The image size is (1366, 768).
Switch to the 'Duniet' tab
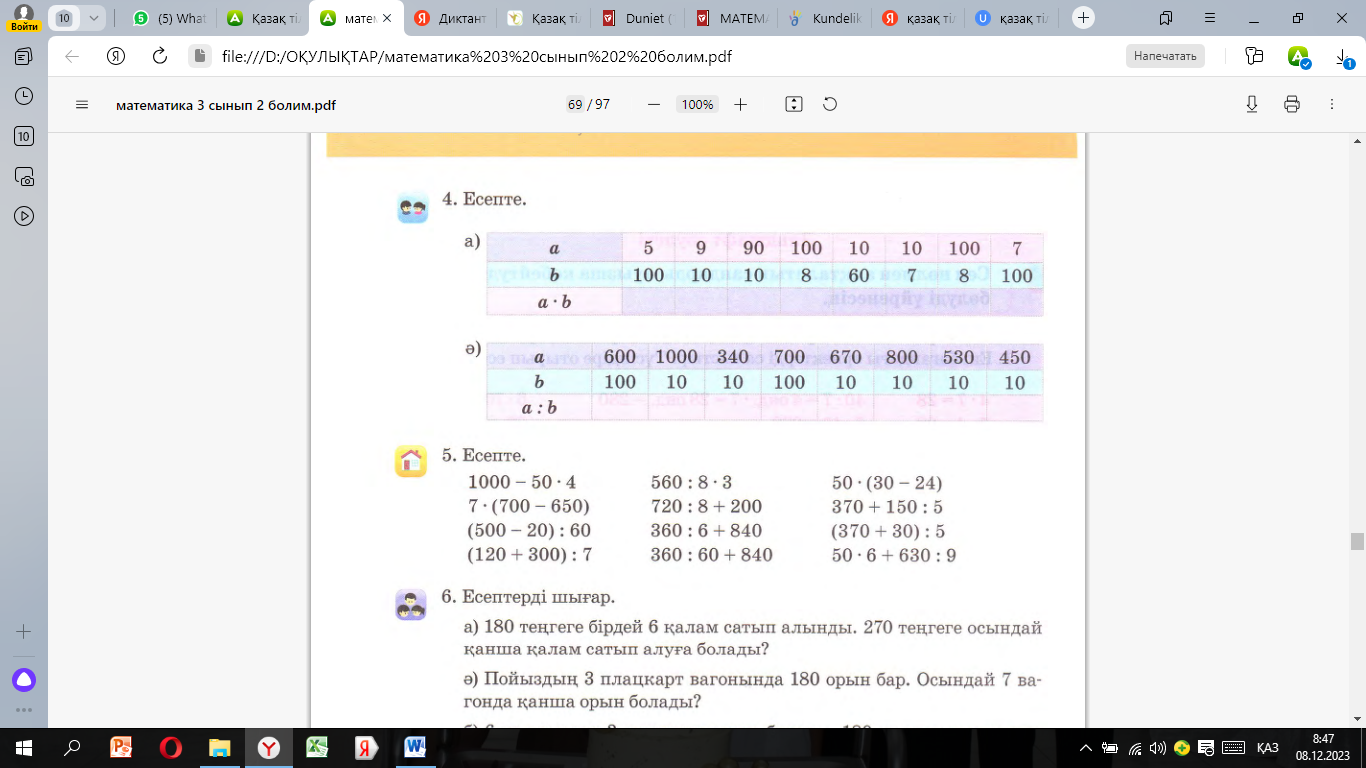pos(637,18)
